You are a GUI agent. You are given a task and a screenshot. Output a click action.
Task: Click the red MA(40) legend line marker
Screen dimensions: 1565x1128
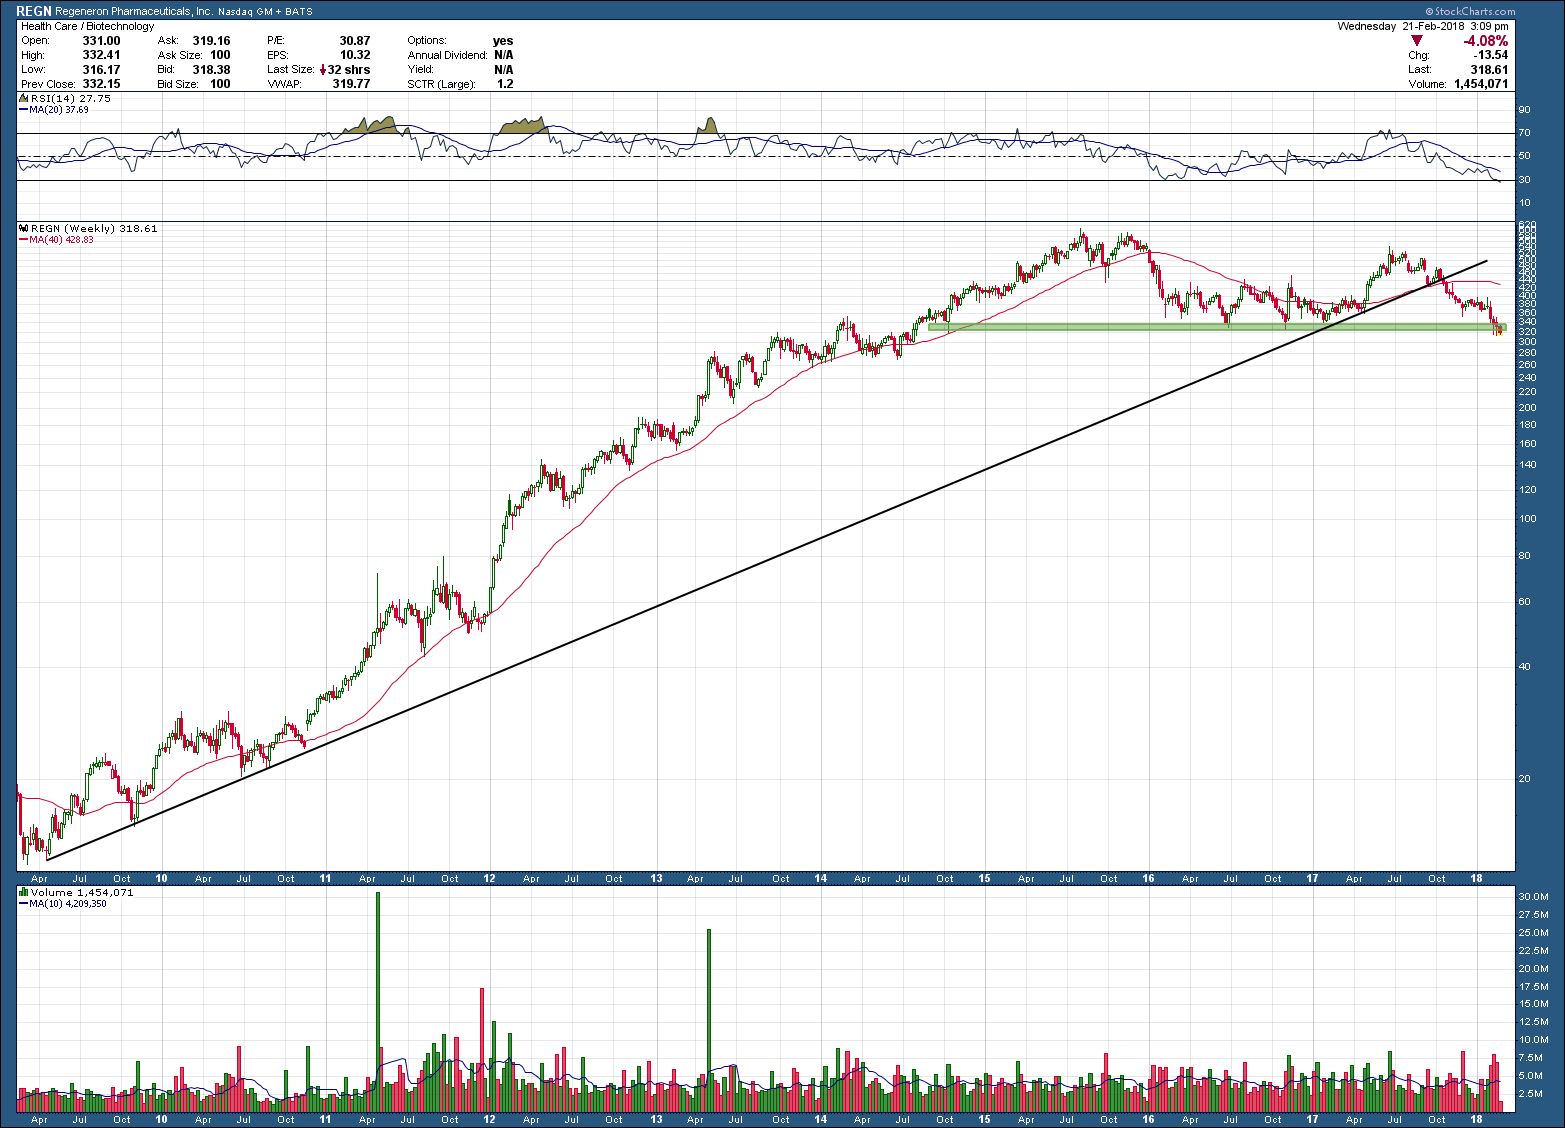[24, 240]
